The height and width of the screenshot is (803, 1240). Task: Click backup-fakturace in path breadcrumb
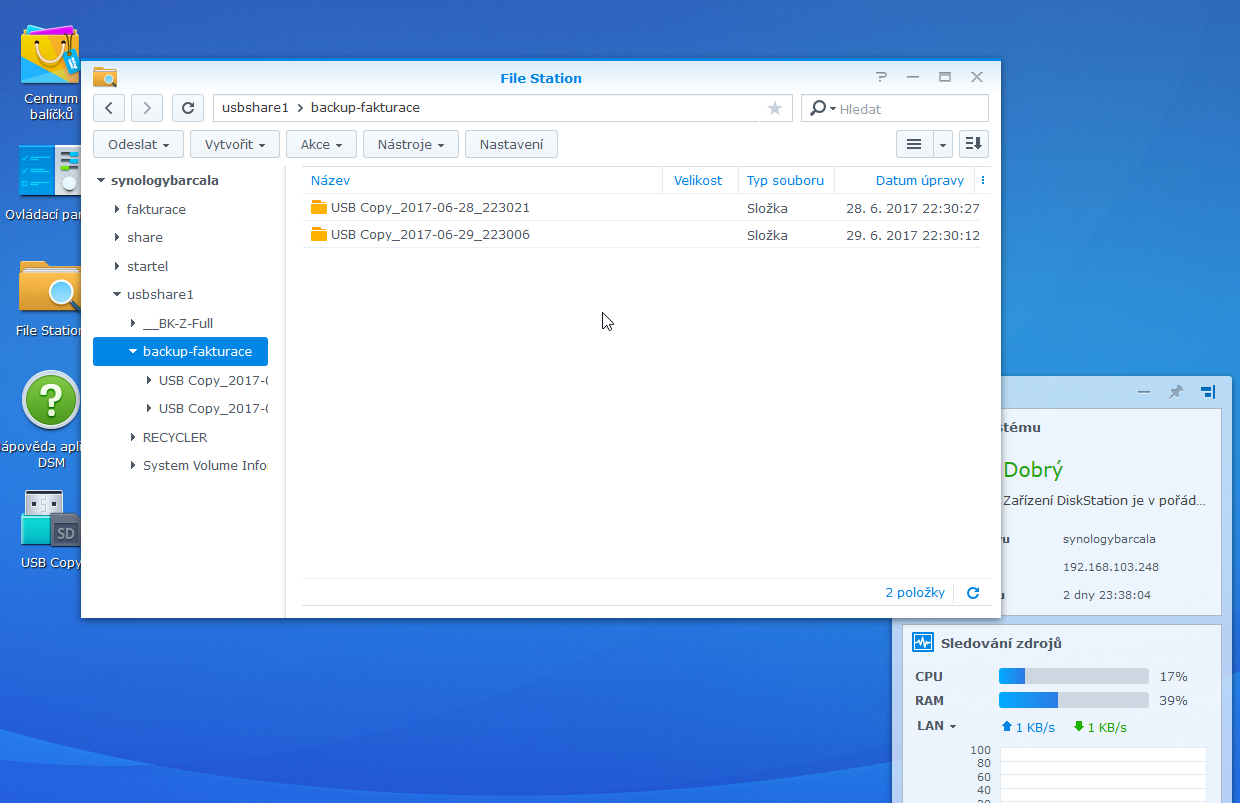point(365,108)
